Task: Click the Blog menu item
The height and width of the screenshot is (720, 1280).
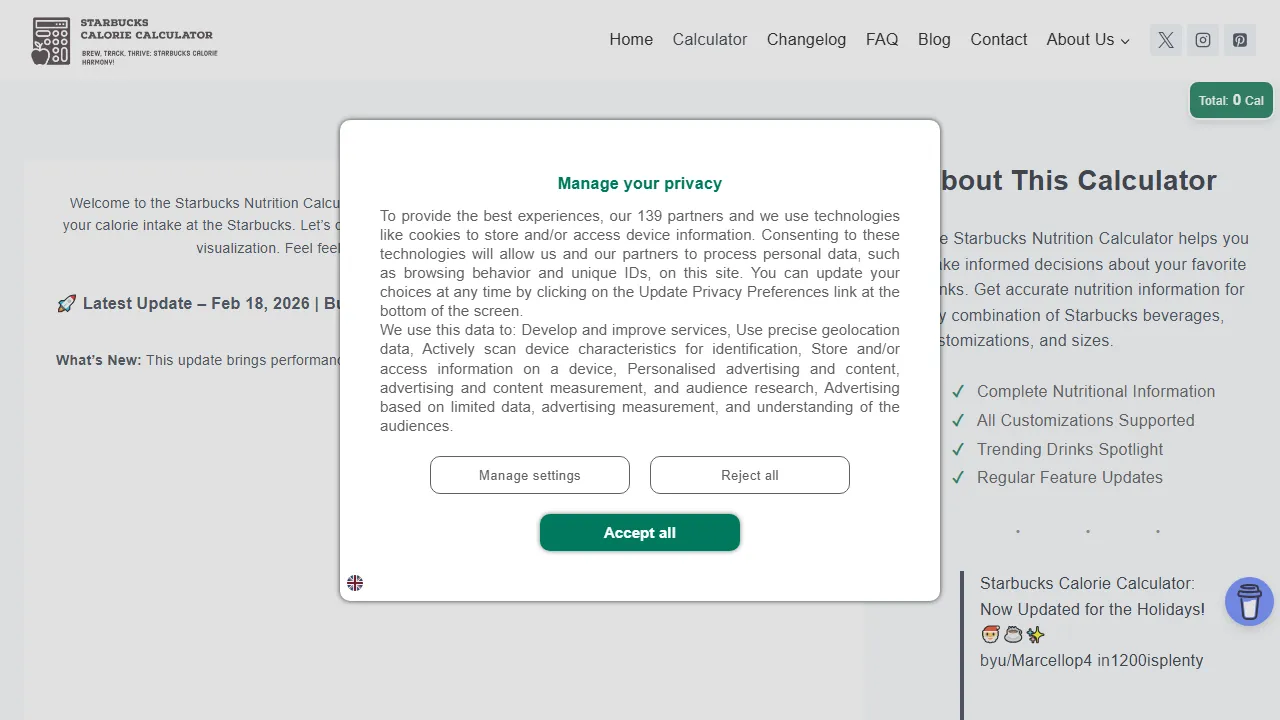Action: [934, 39]
